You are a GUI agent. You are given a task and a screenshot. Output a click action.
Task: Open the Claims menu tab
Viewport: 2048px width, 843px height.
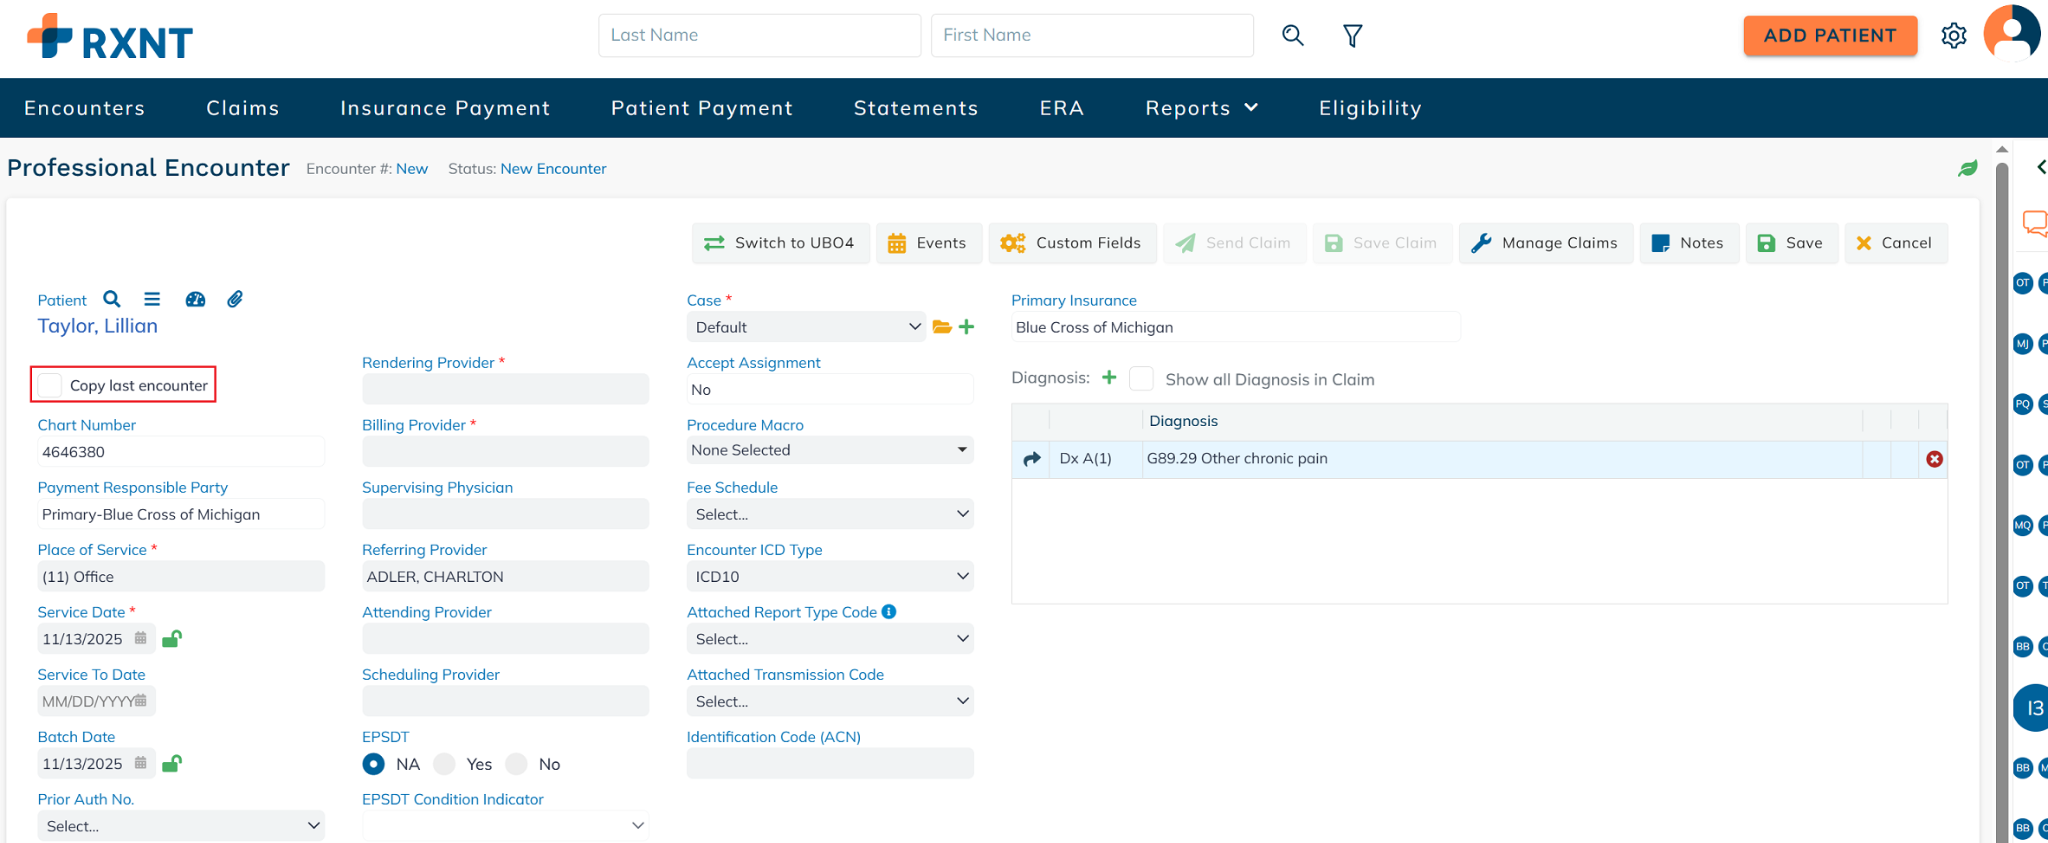click(x=242, y=108)
